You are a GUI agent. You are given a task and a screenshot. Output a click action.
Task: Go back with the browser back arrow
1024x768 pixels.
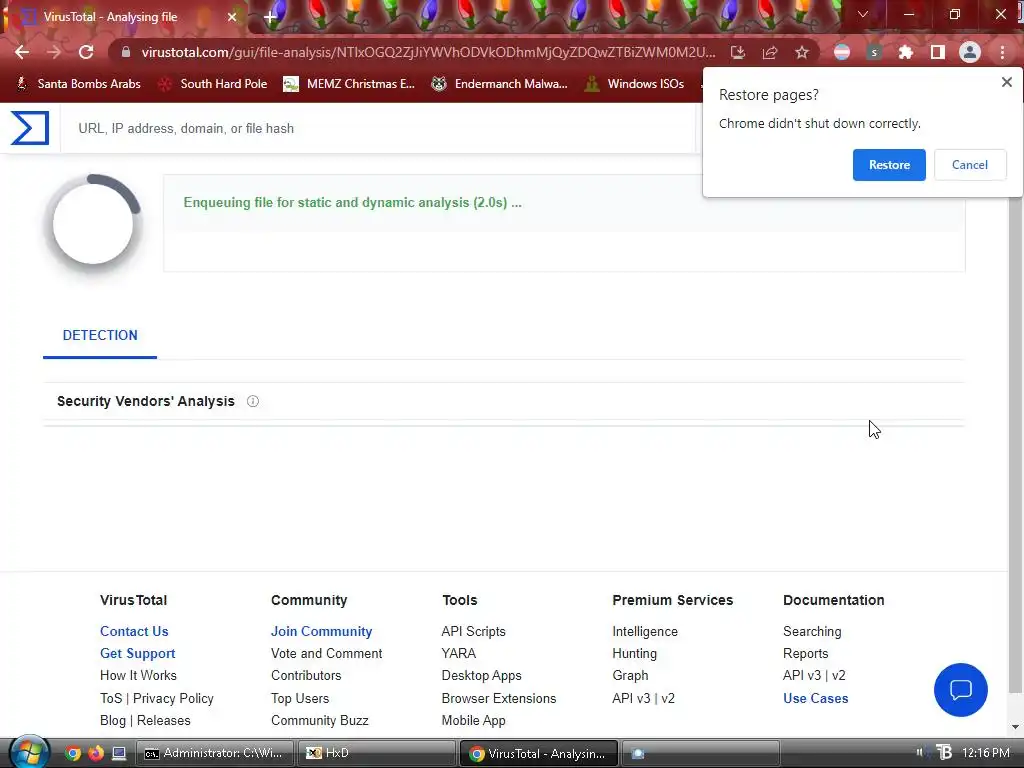22,52
